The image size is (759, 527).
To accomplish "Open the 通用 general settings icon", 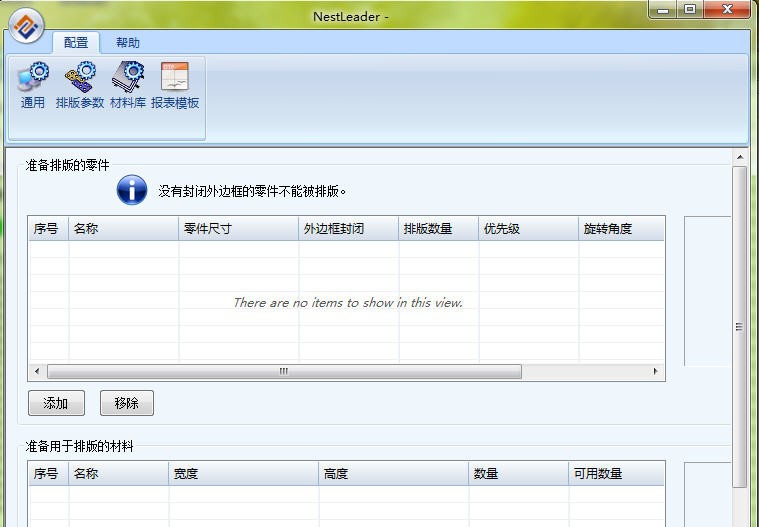I will point(33,85).
